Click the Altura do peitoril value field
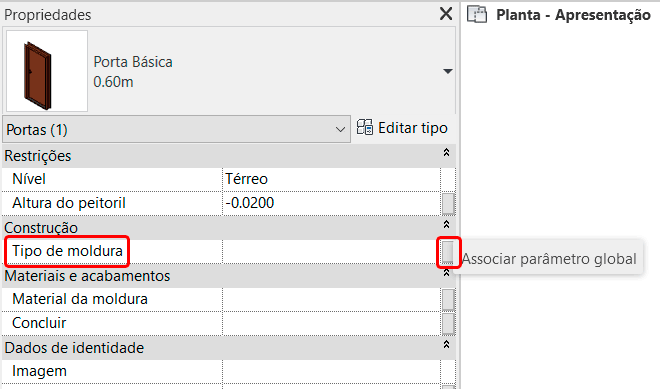The image size is (660, 389). pos(331,203)
